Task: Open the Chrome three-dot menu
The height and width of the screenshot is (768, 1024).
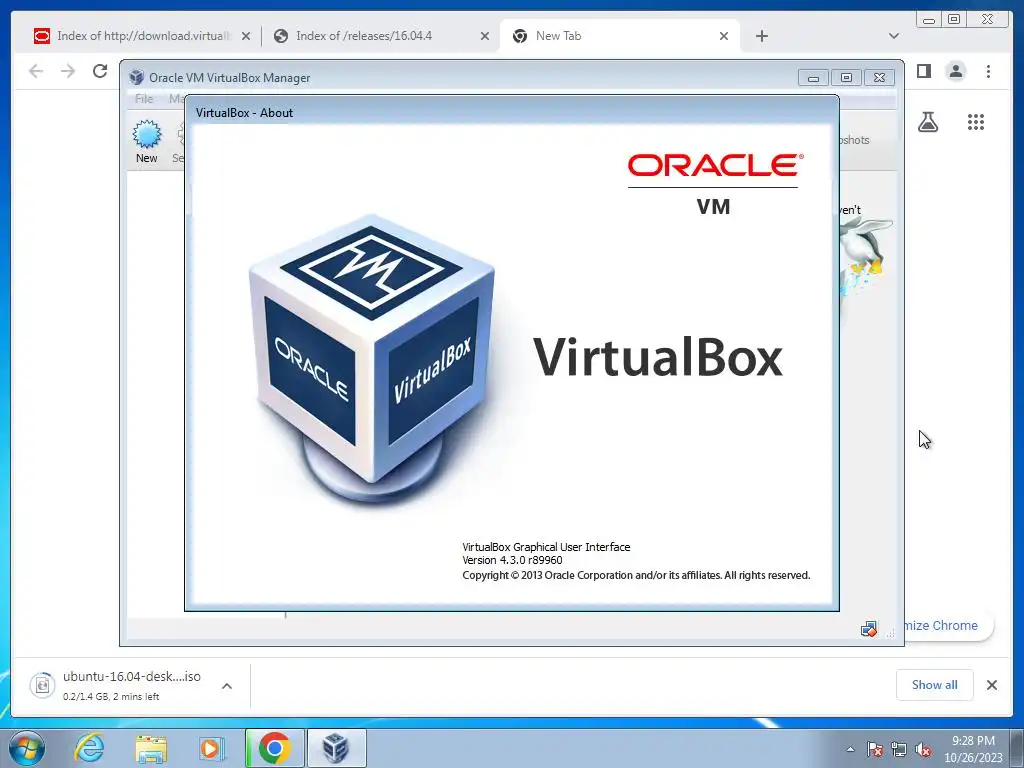Action: coord(988,71)
